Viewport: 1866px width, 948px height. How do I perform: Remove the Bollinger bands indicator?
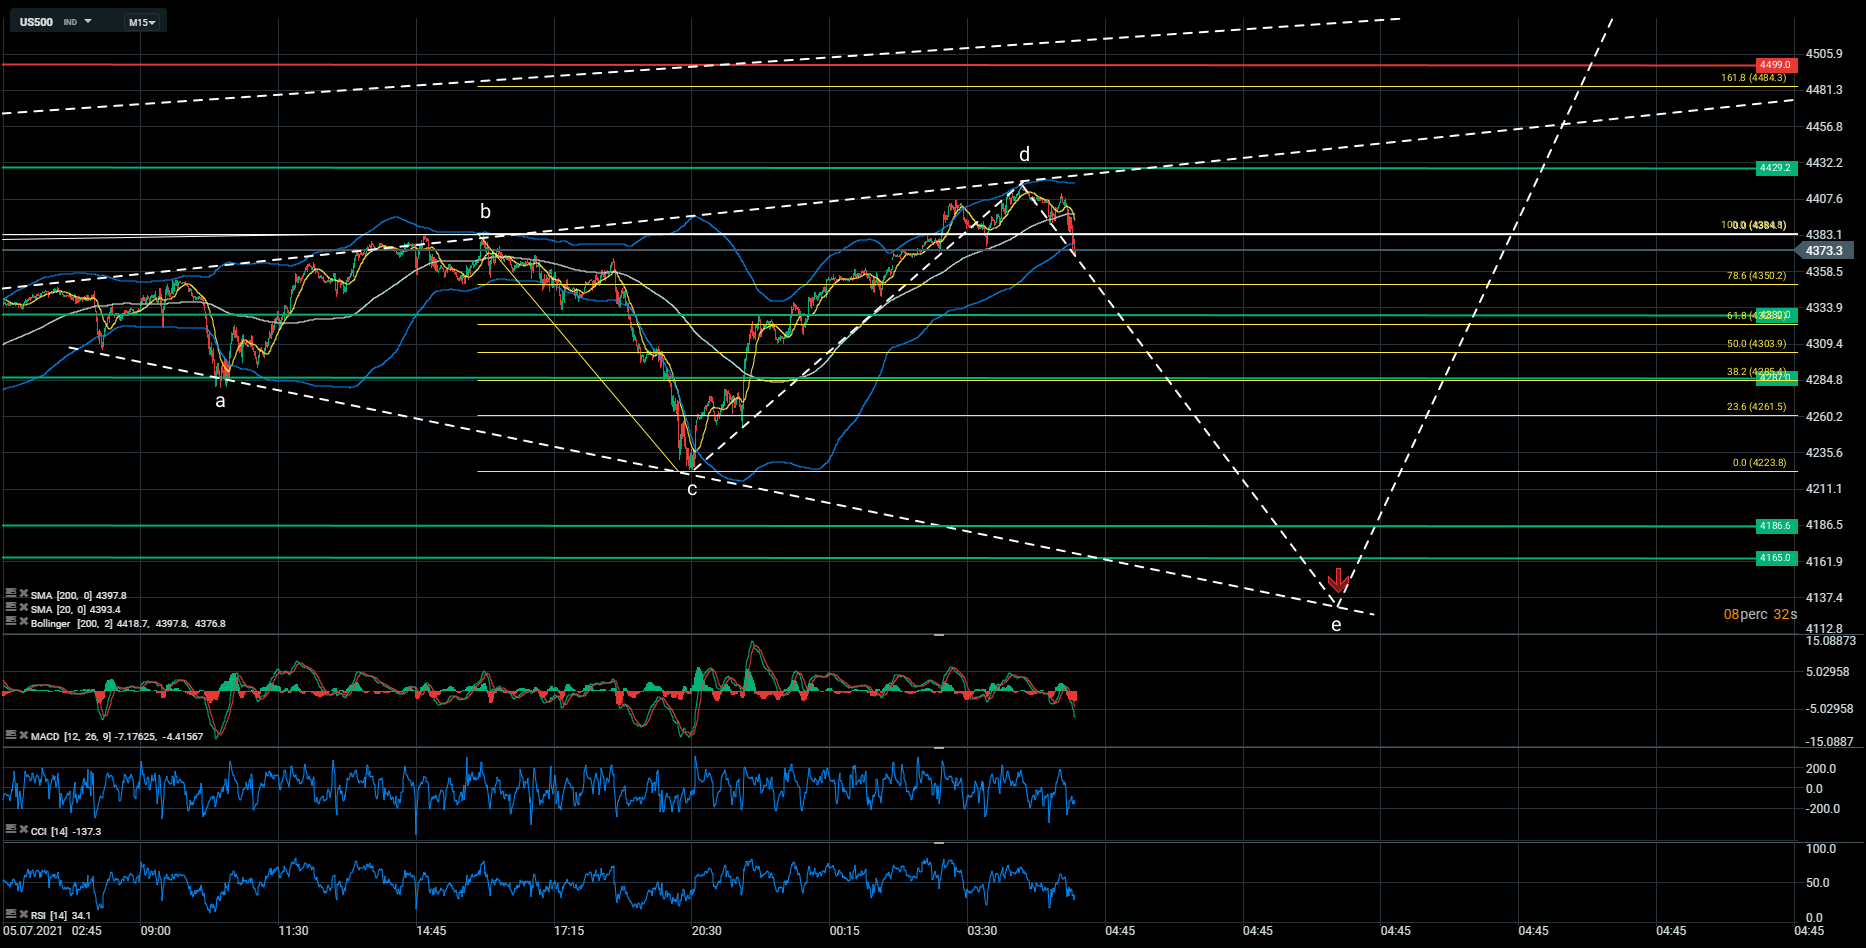tap(23, 622)
